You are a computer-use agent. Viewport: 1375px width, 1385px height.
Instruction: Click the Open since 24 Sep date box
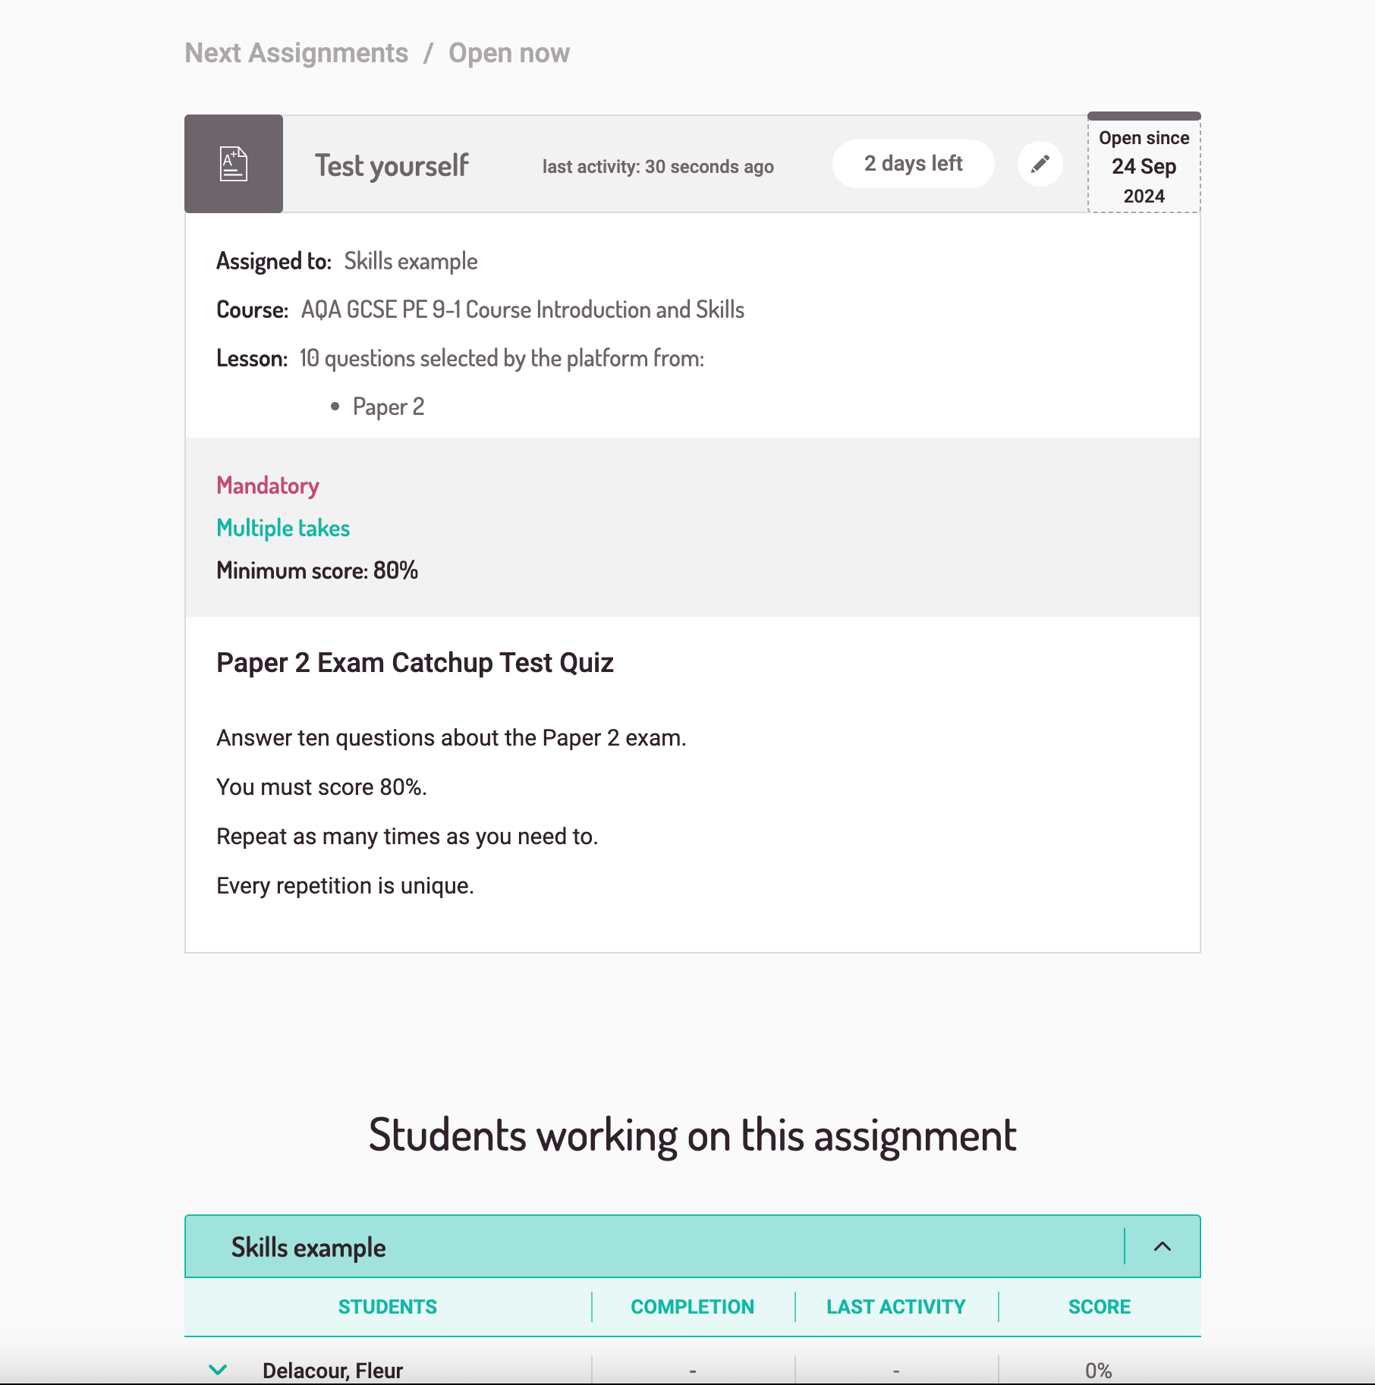coord(1143,167)
